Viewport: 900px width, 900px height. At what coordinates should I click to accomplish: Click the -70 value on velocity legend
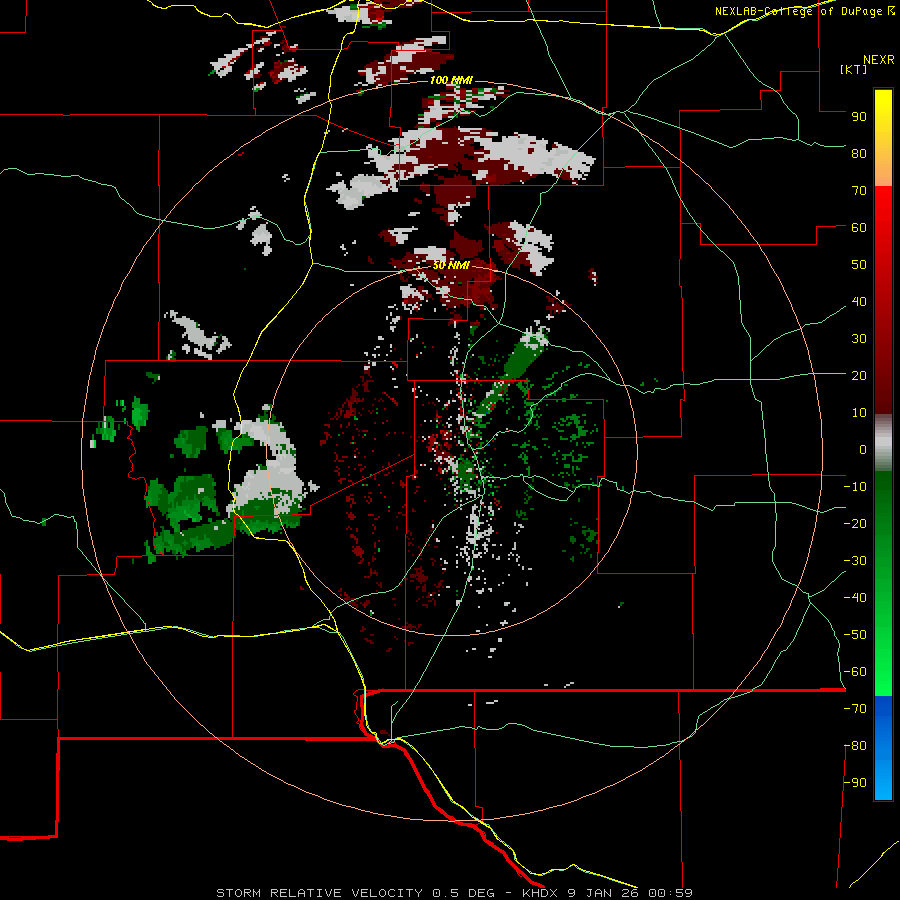855,709
